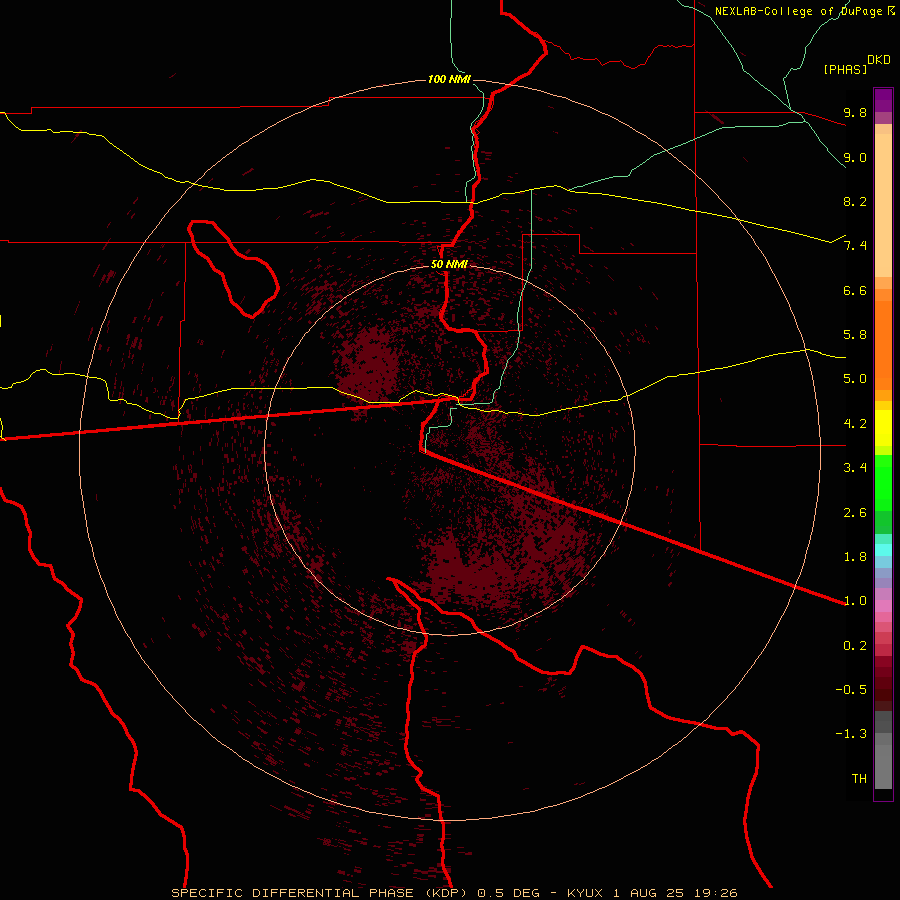Click the TH label on the color scale
This screenshot has width=900, height=900.
click(x=859, y=779)
